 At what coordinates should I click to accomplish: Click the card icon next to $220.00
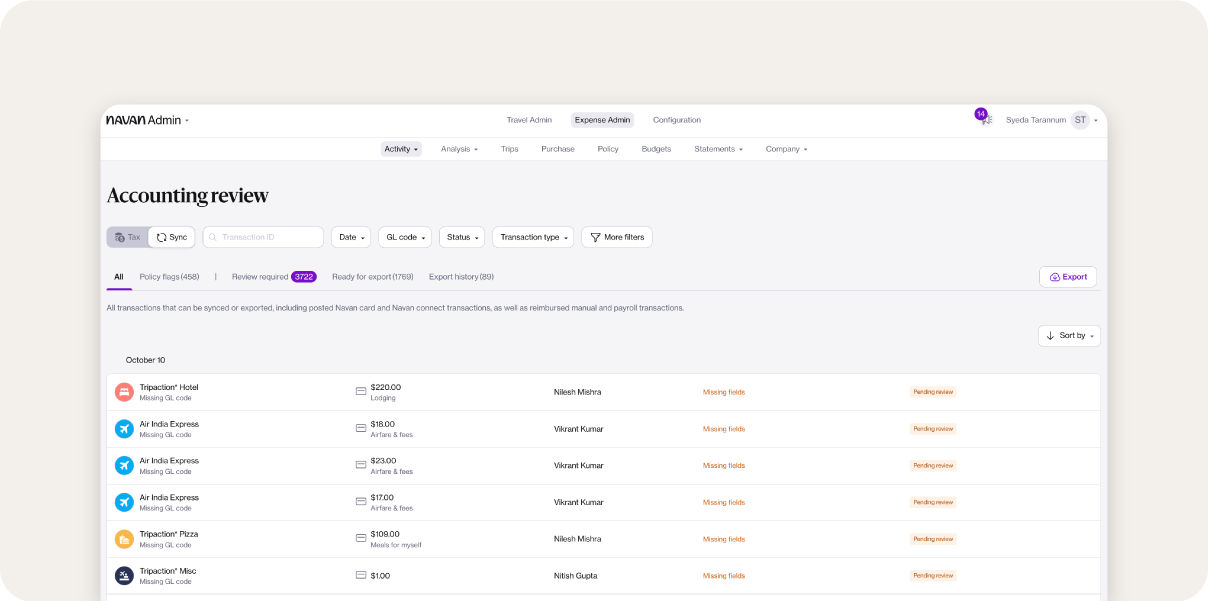(361, 391)
